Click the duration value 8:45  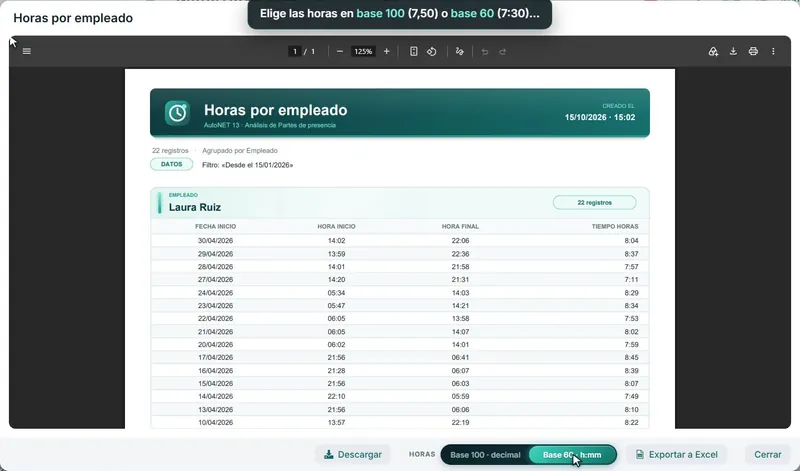click(631, 358)
